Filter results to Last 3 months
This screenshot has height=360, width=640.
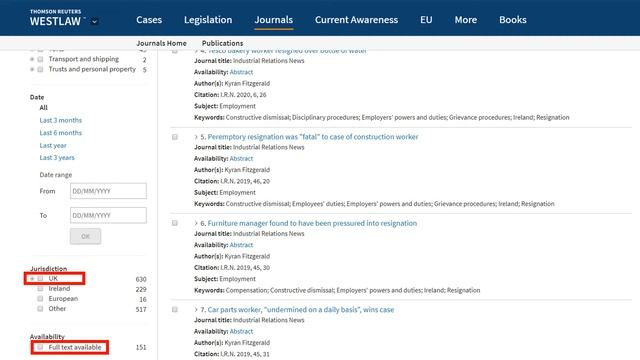pos(60,120)
